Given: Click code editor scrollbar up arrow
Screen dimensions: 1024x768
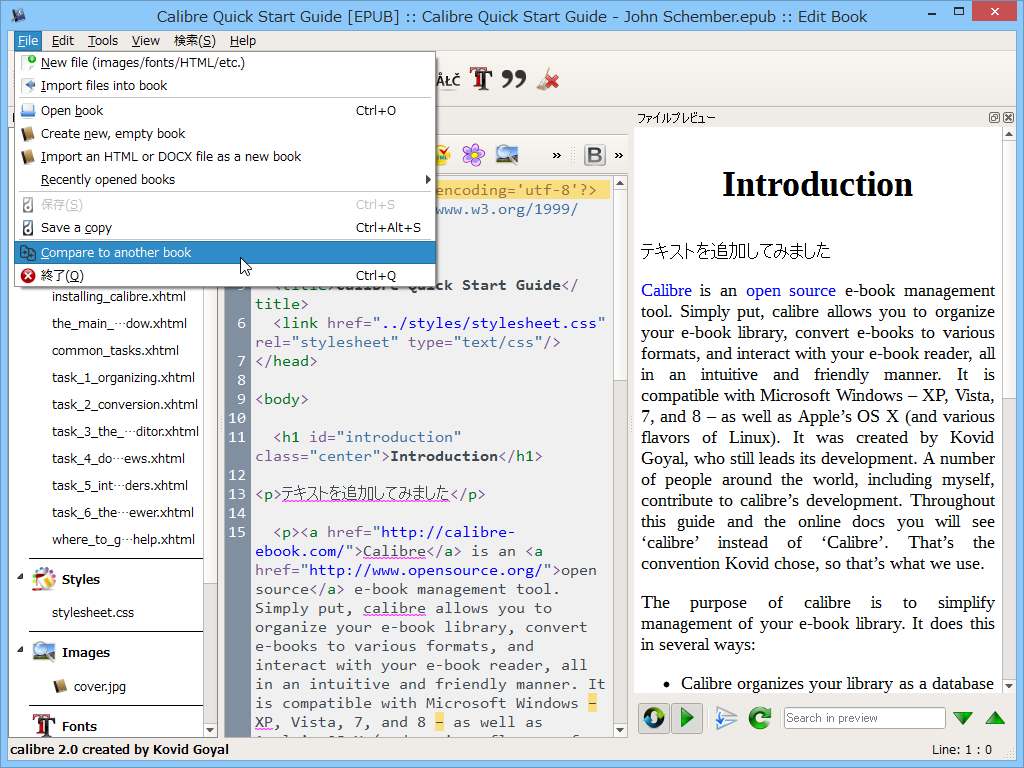Looking at the screenshot, I should [x=620, y=184].
